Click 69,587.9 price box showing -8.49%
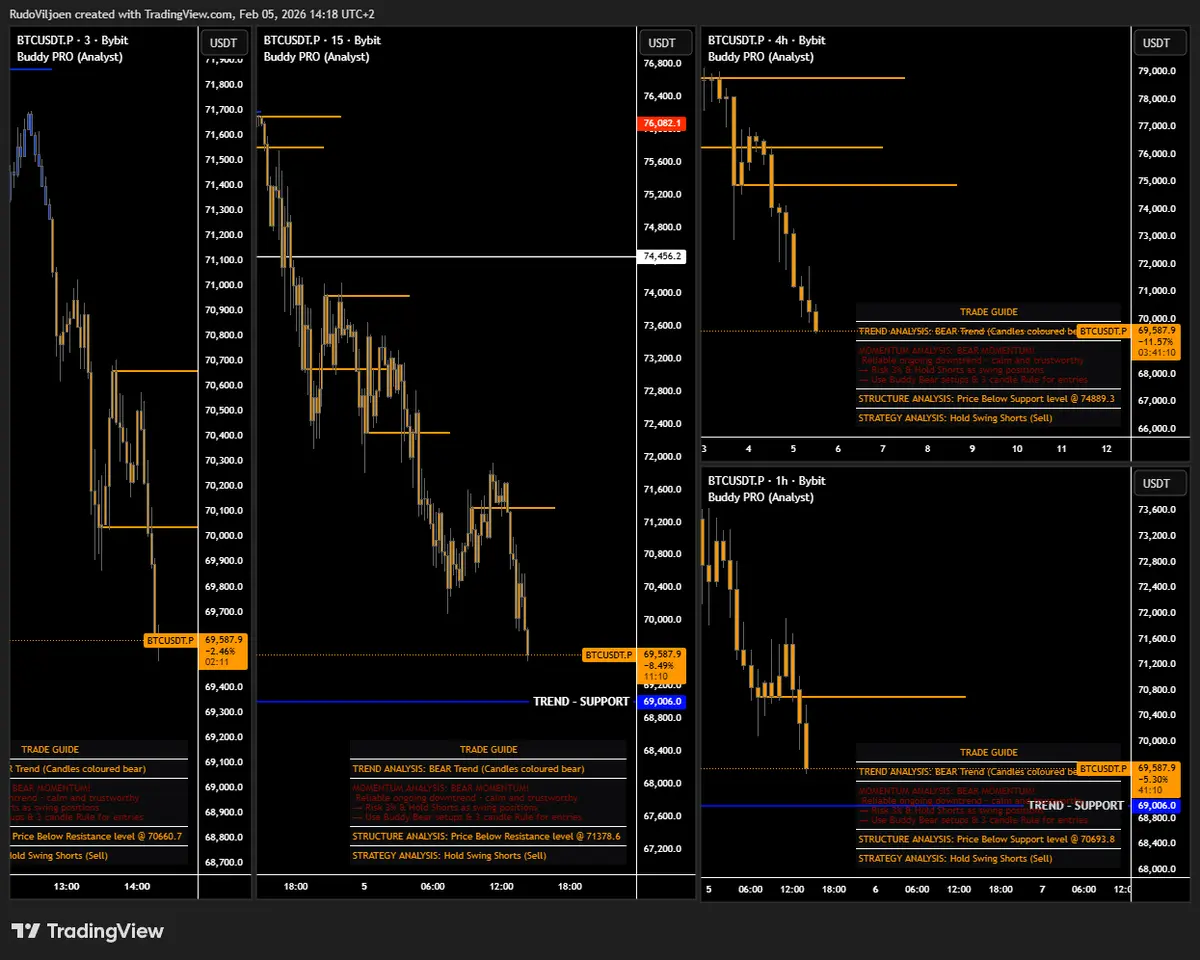 click(x=663, y=665)
